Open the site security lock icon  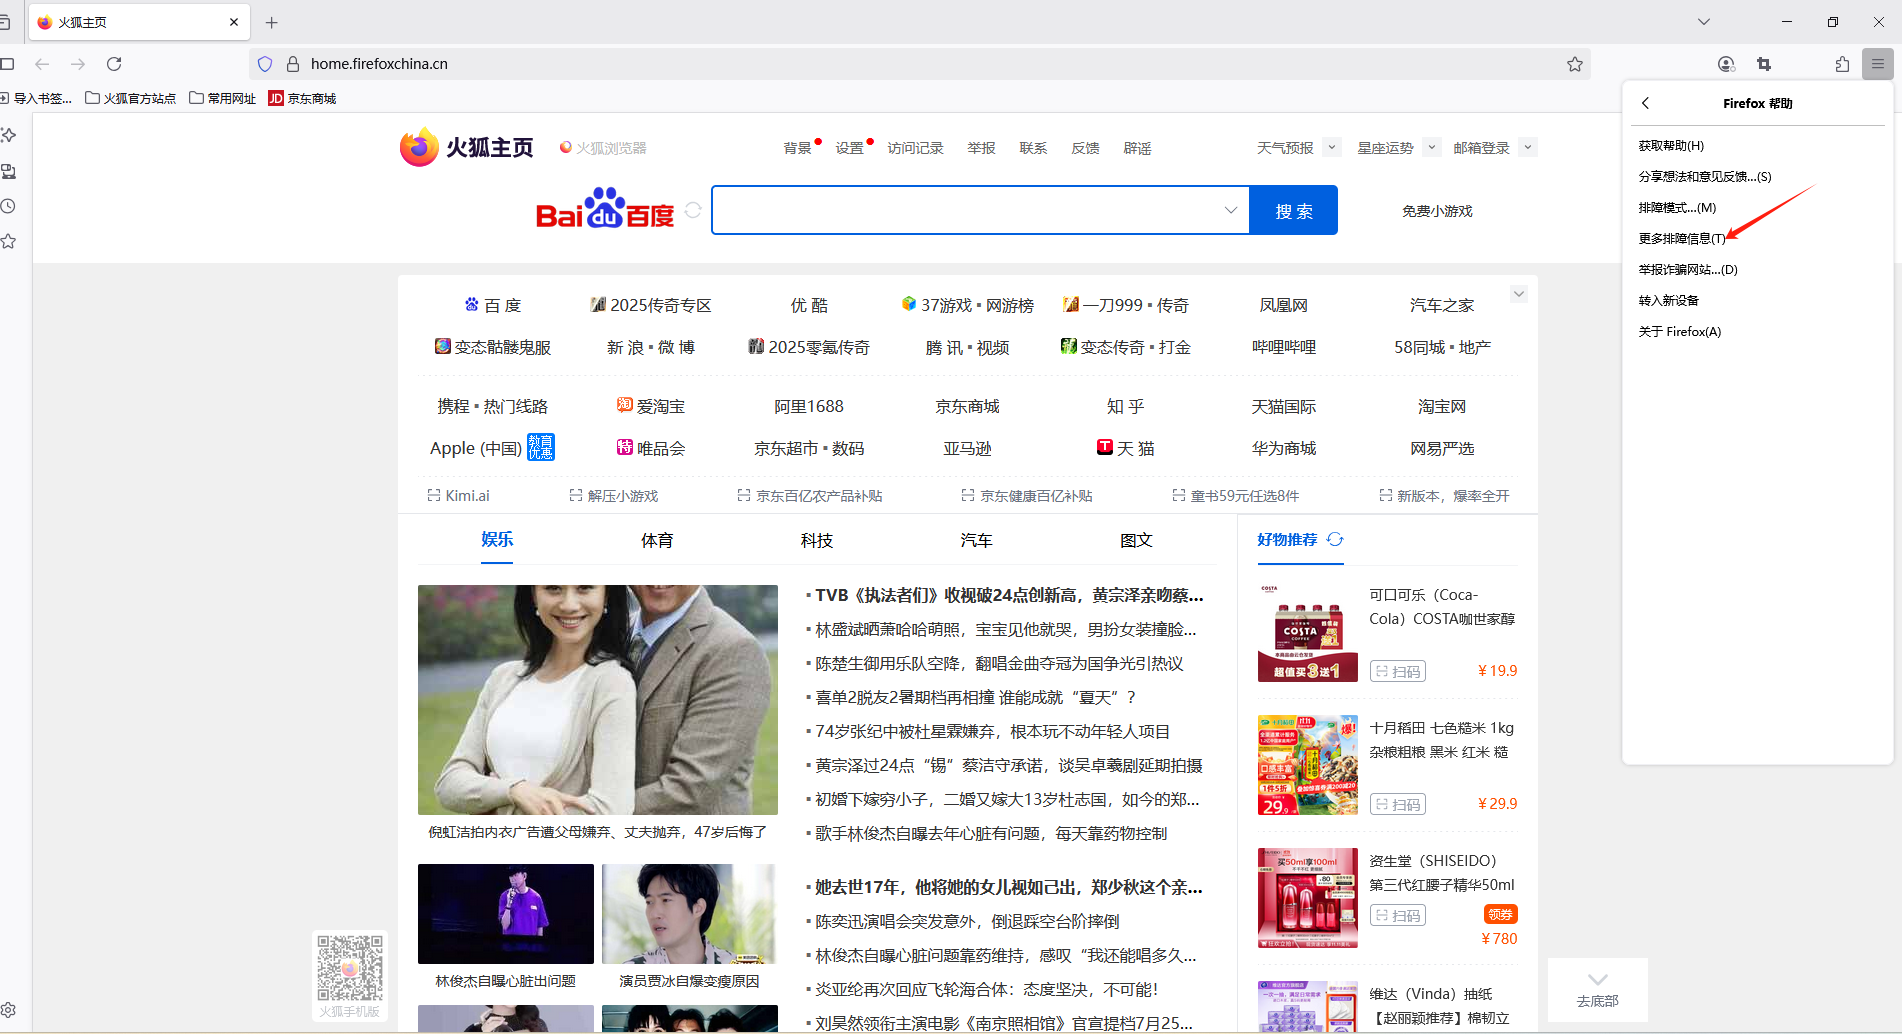click(293, 64)
